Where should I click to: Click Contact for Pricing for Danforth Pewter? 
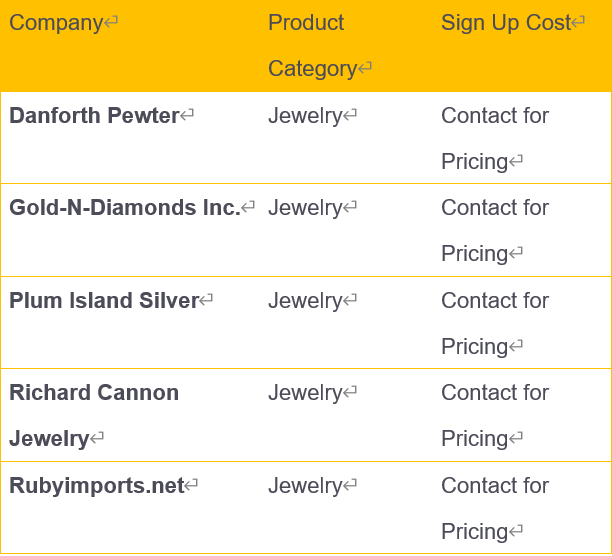pyautogui.click(x=495, y=139)
